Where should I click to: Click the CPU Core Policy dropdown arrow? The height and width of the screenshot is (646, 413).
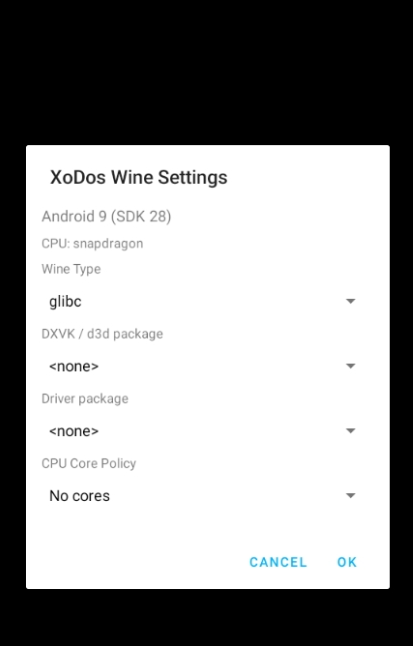tap(350, 496)
